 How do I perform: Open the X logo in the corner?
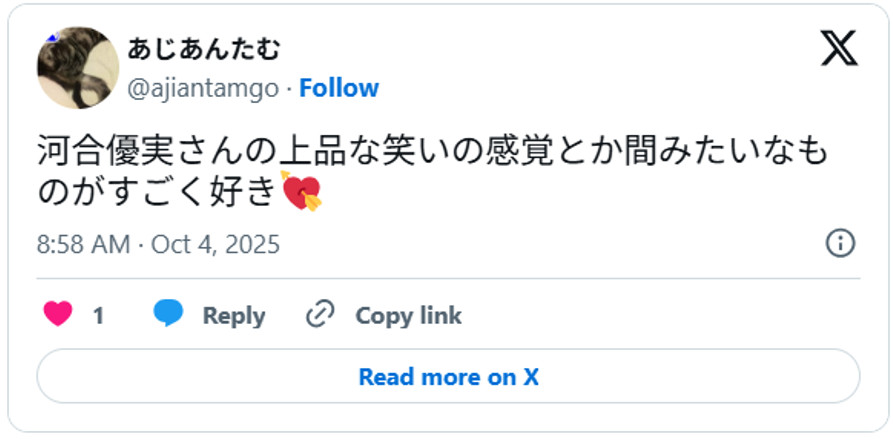(x=839, y=48)
